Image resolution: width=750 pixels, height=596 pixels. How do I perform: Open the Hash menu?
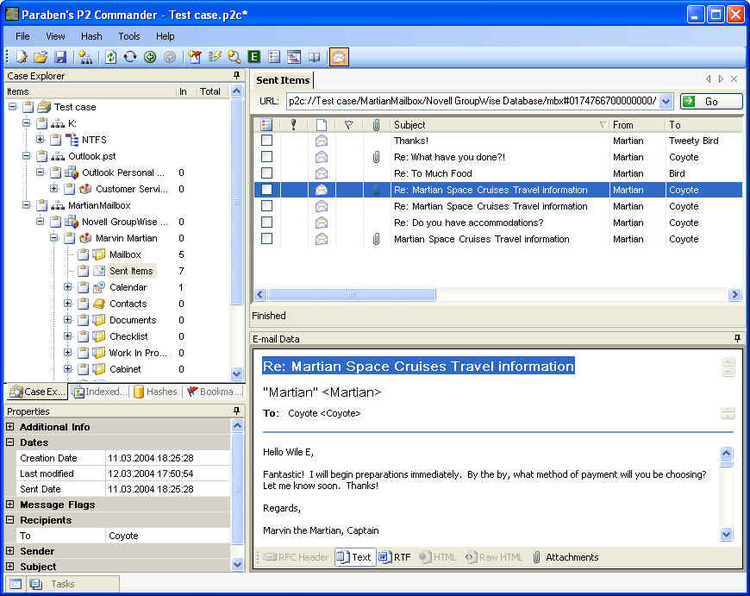tap(91, 36)
